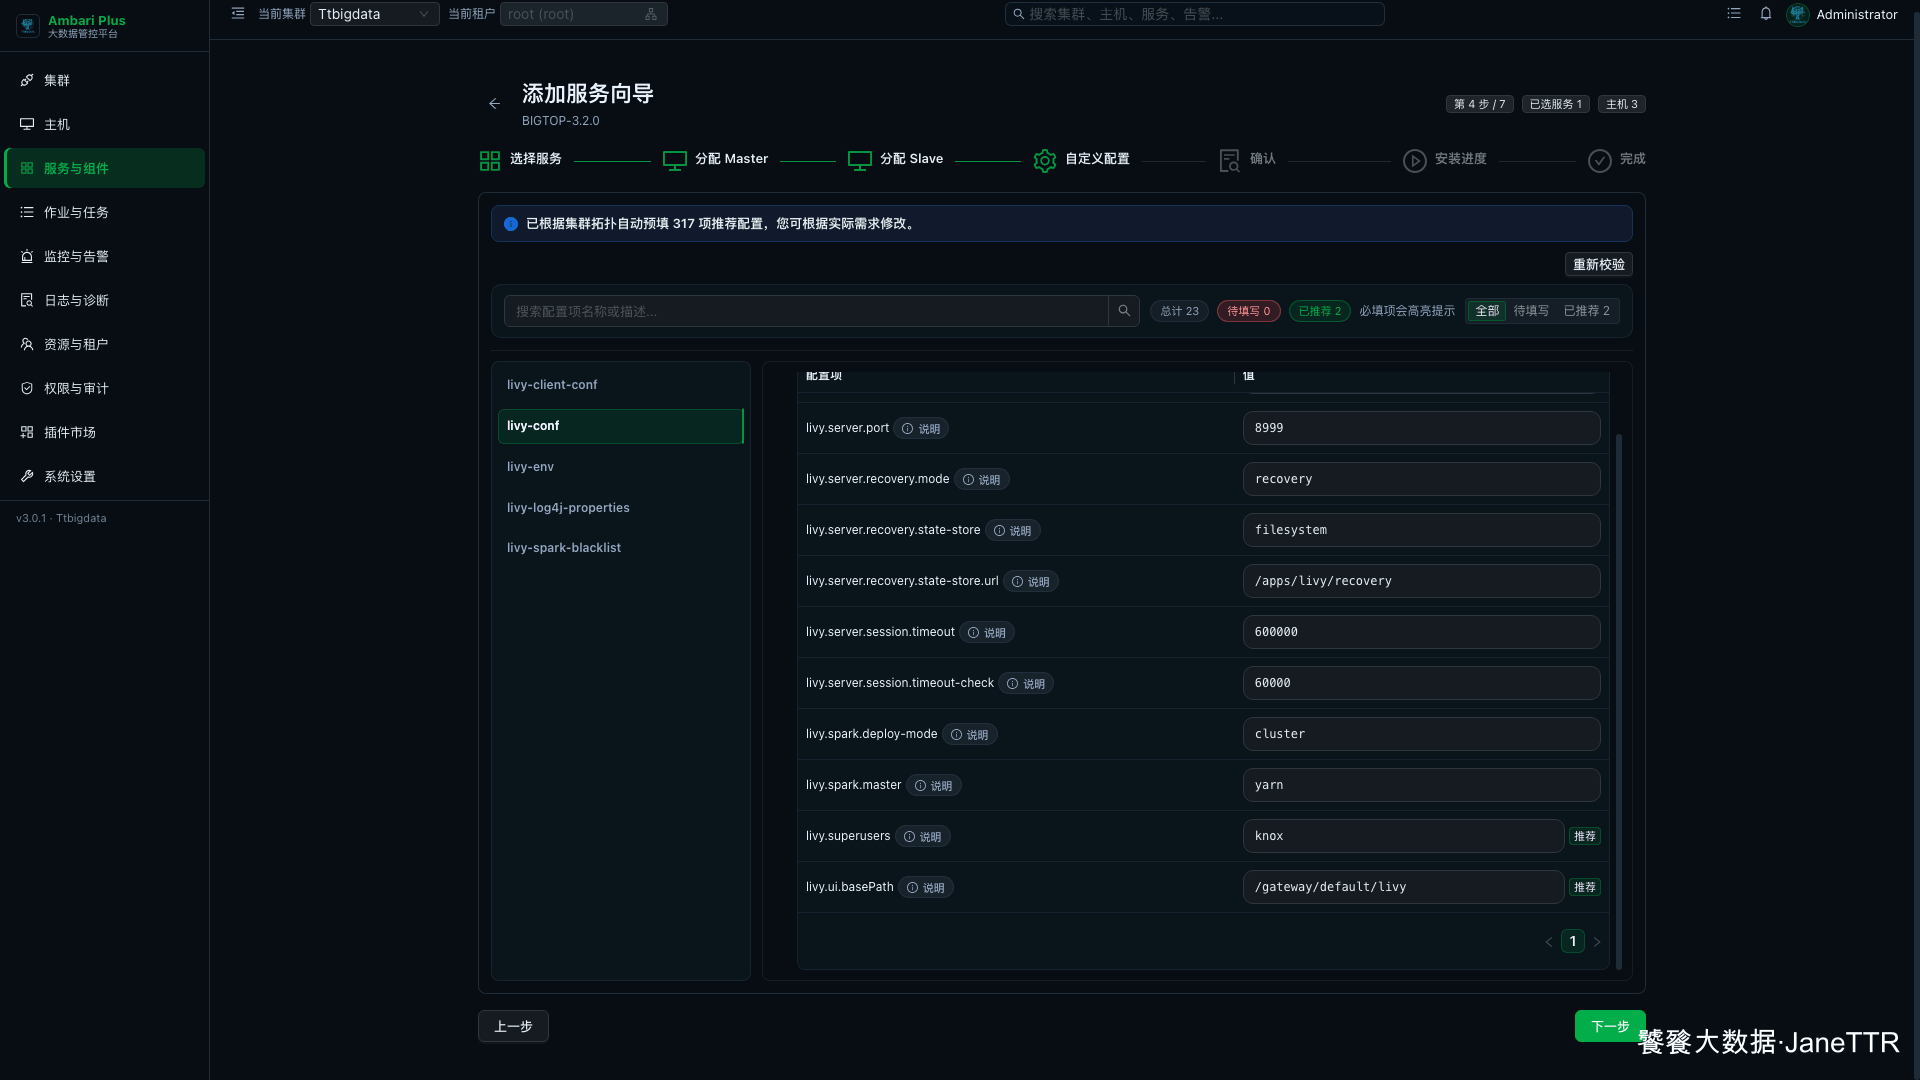Click the config table vertical scrollbar
The width and height of the screenshot is (1920, 1080).
point(1619,700)
